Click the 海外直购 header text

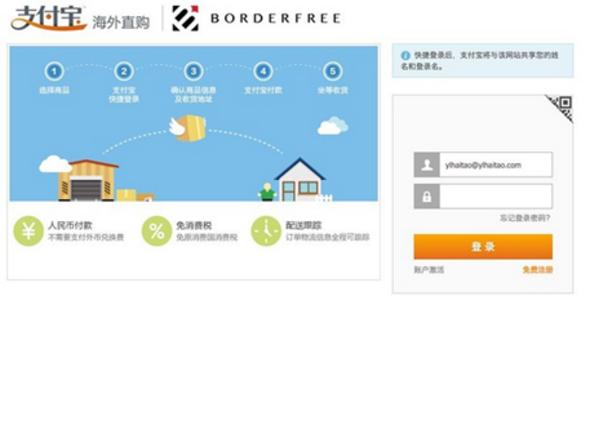(121, 23)
